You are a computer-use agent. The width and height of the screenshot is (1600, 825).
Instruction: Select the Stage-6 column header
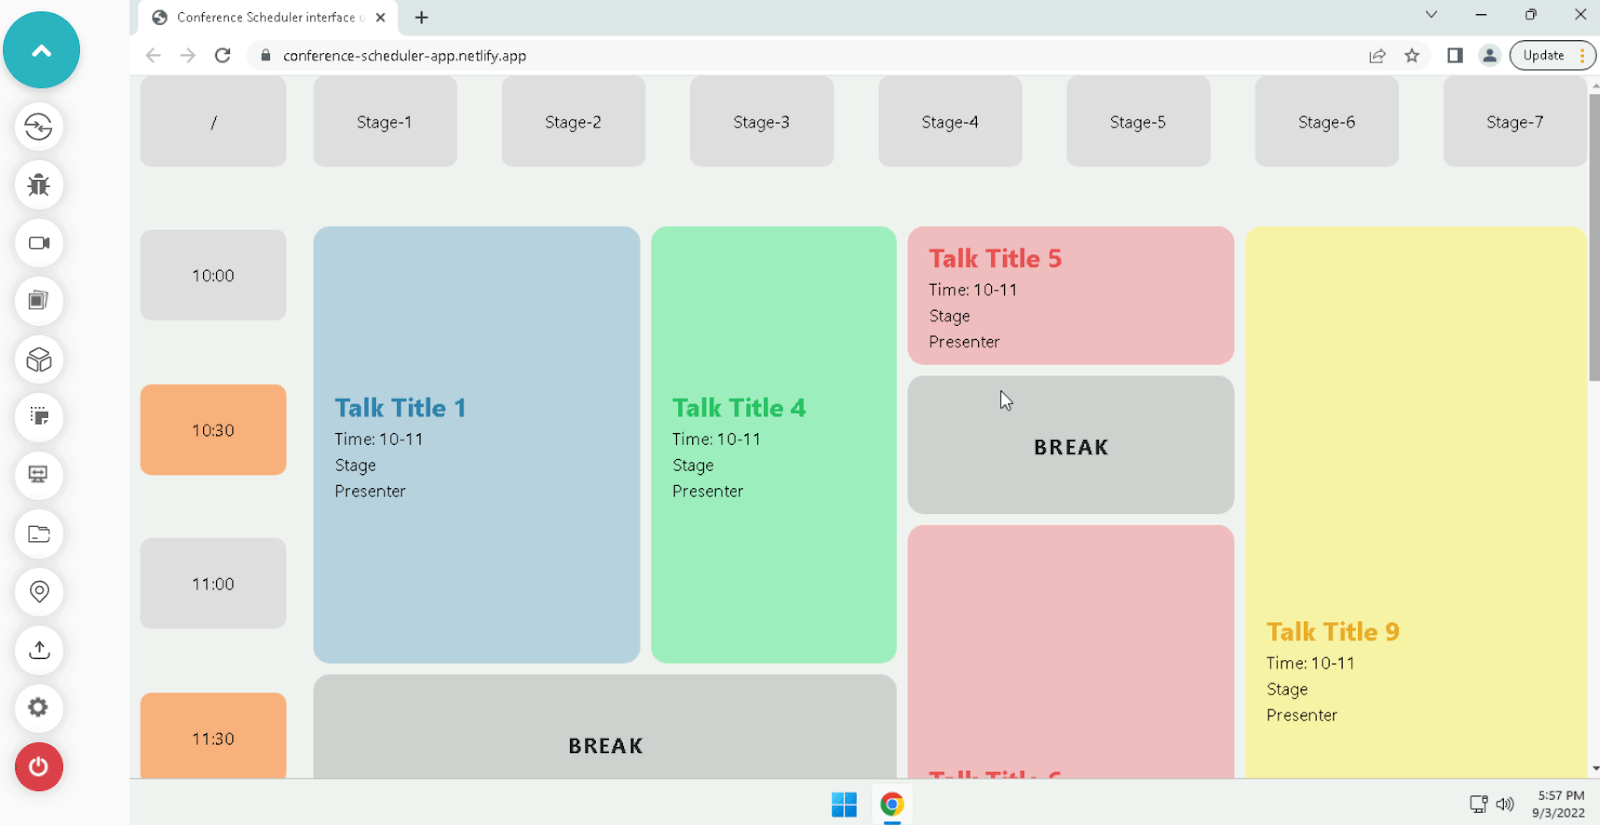click(x=1326, y=122)
